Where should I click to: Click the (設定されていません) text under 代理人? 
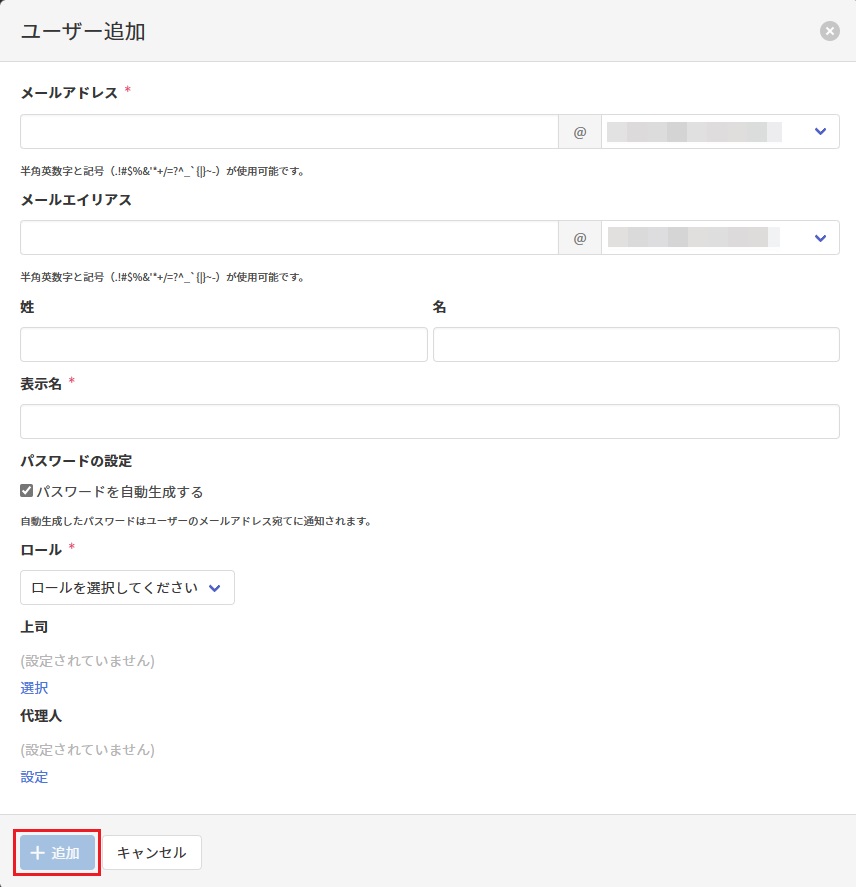tap(88, 749)
